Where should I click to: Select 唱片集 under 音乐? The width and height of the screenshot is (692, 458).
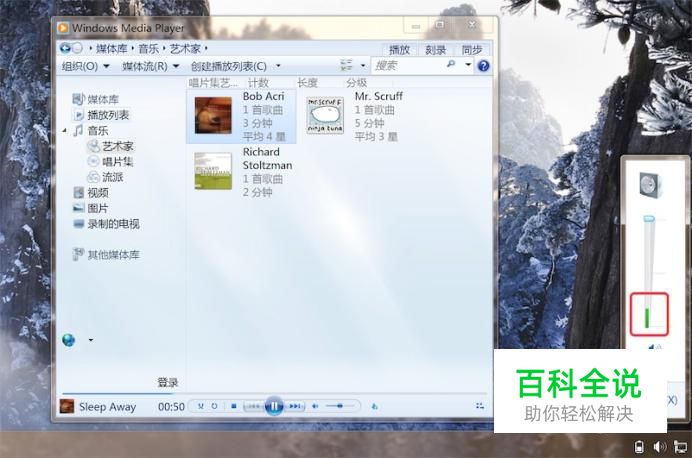[x=110, y=161]
